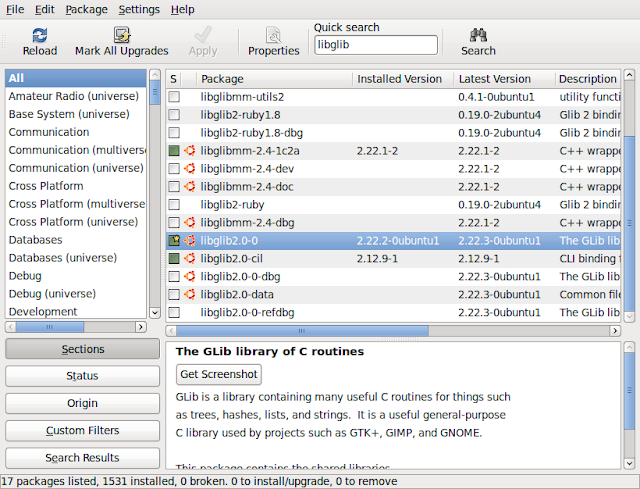This screenshot has height=489, width=640.
Task: Toggle status checkbox for libglib2.0-0-refdbg
Action: [174, 312]
